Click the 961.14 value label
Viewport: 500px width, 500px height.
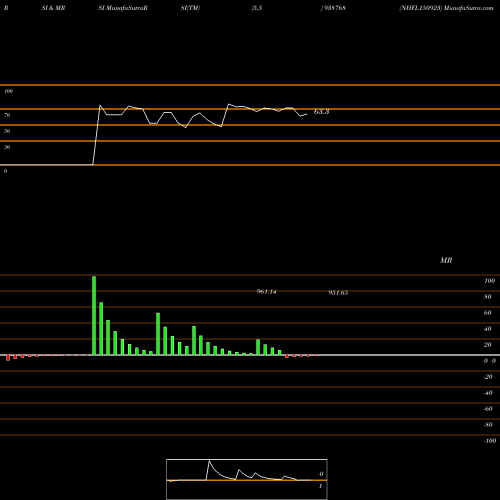pos(266,292)
